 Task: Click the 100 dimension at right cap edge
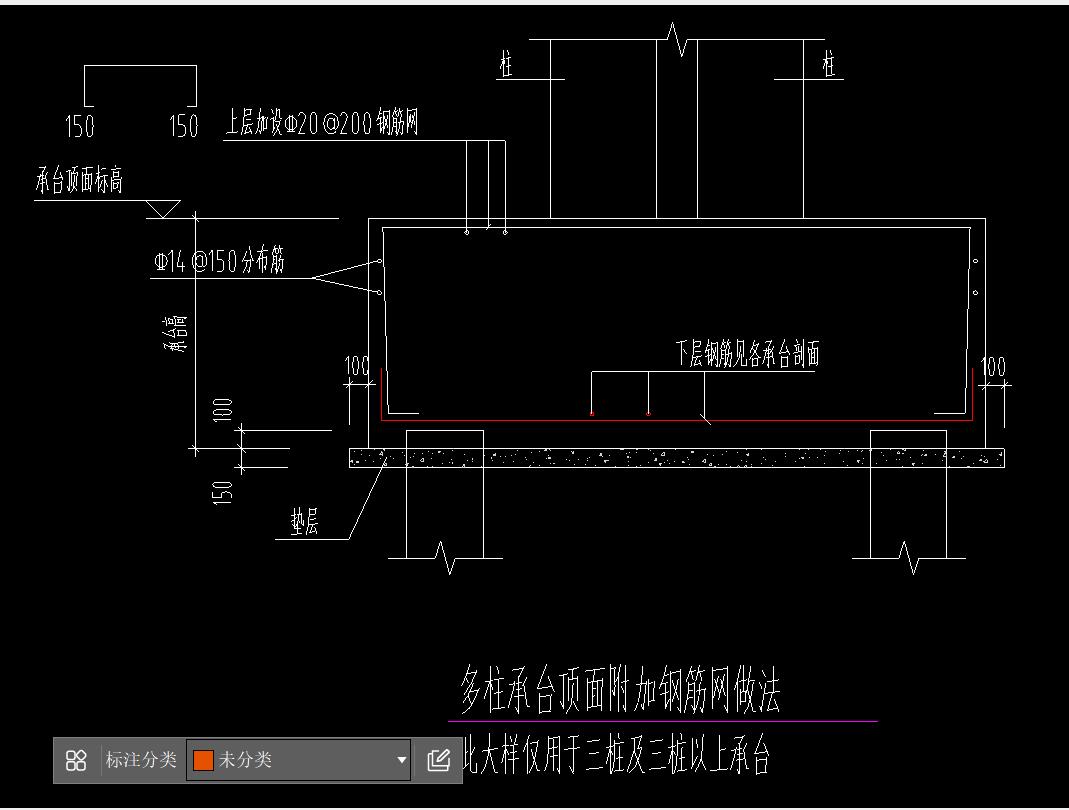(993, 367)
